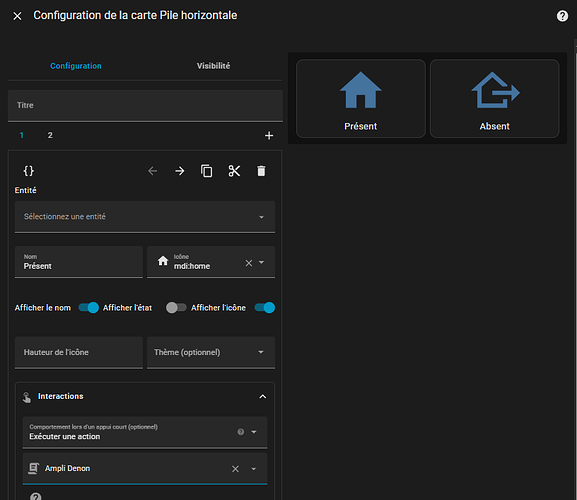Screen dimensions: 577x500
Task: Click the script icon beside Ampli Denon
Action: (x=33, y=468)
